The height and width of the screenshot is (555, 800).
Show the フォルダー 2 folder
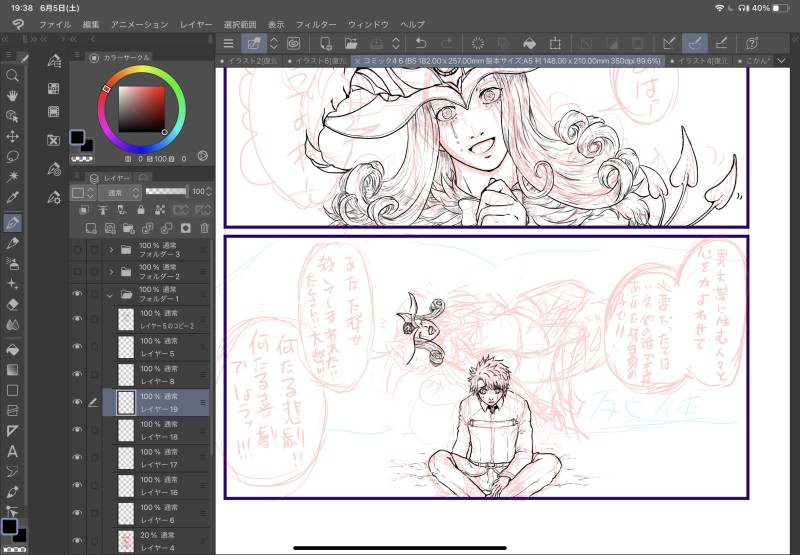[x=77, y=272]
